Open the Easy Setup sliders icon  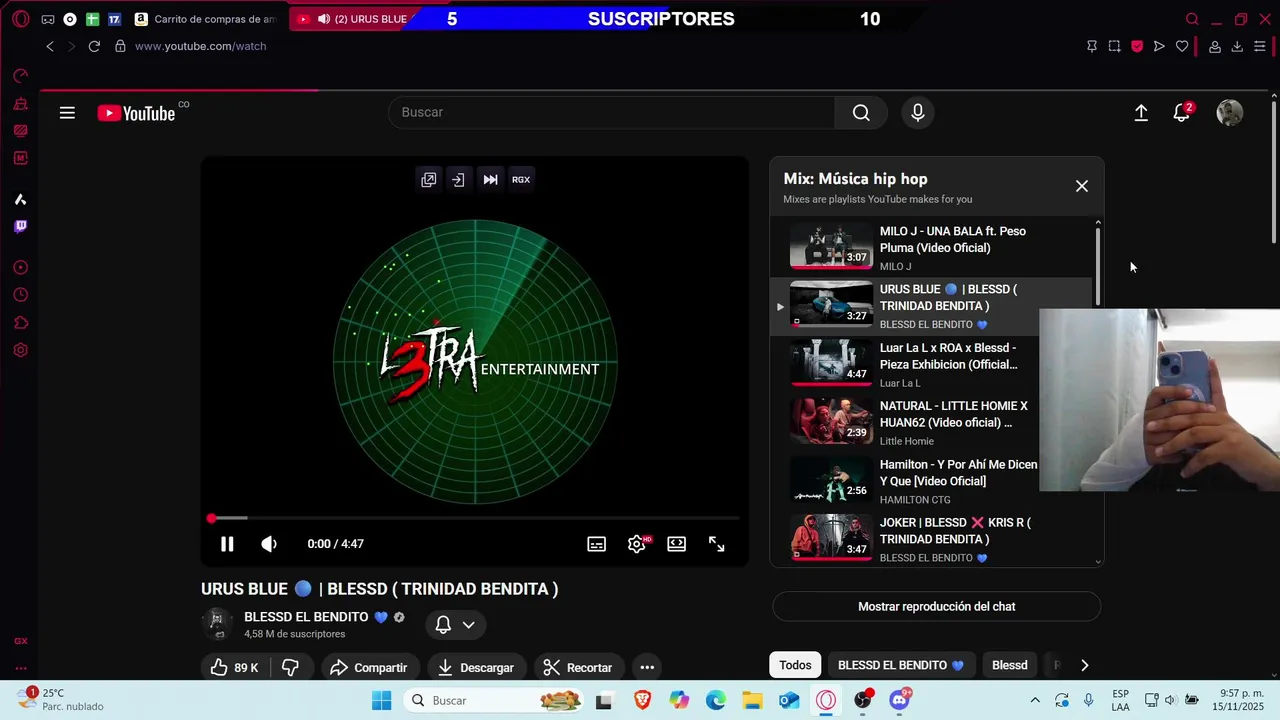tap(1260, 46)
